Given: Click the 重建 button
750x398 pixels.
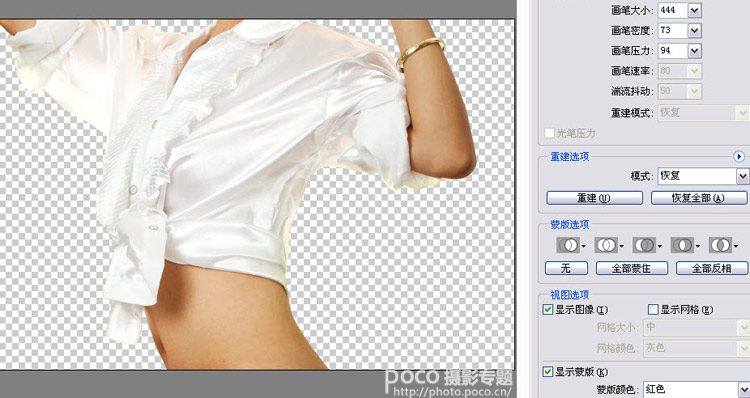Looking at the screenshot, I should click(x=595, y=198).
